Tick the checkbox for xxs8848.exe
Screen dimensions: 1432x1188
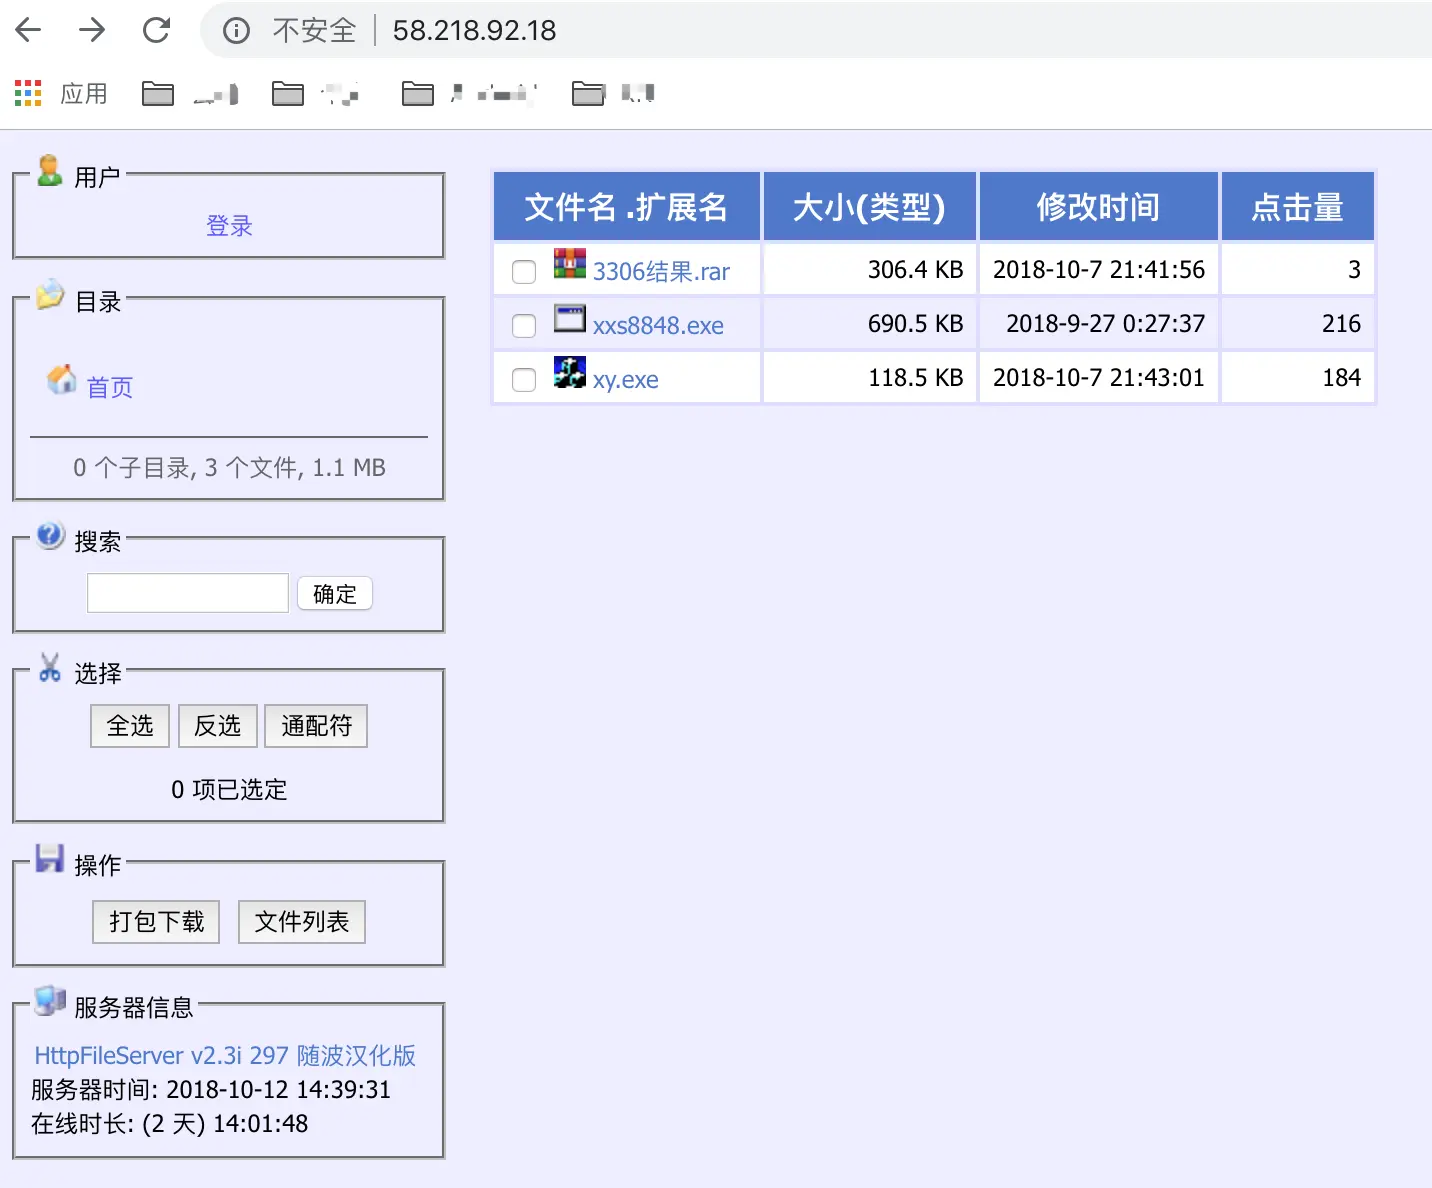pos(524,326)
